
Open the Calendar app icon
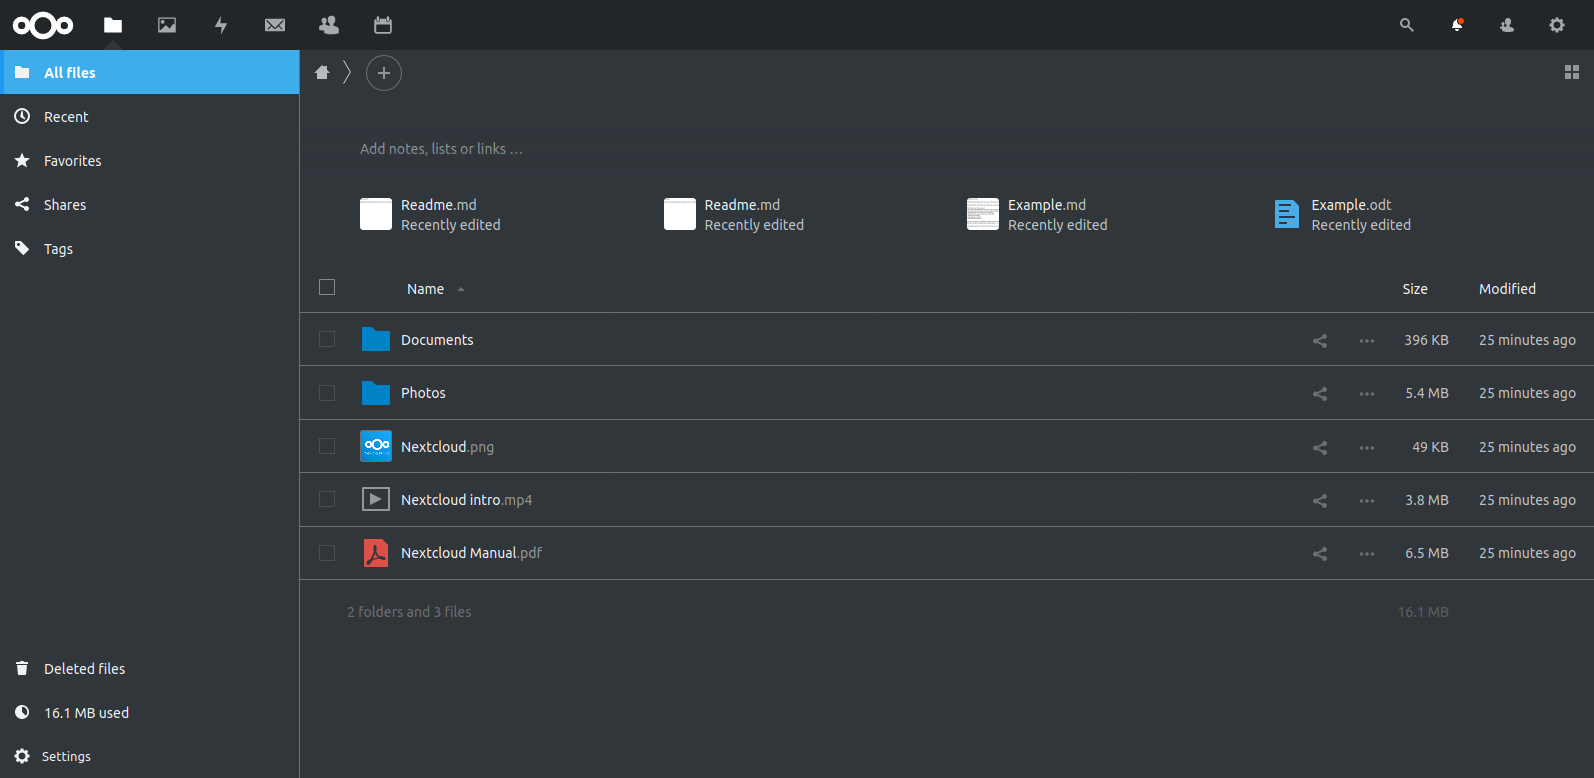(383, 25)
